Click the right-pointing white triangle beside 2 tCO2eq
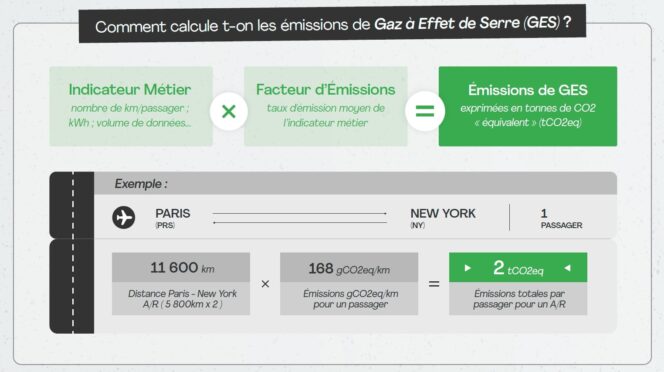The width and height of the screenshot is (664, 372). pyautogui.click(x=468, y=268)
